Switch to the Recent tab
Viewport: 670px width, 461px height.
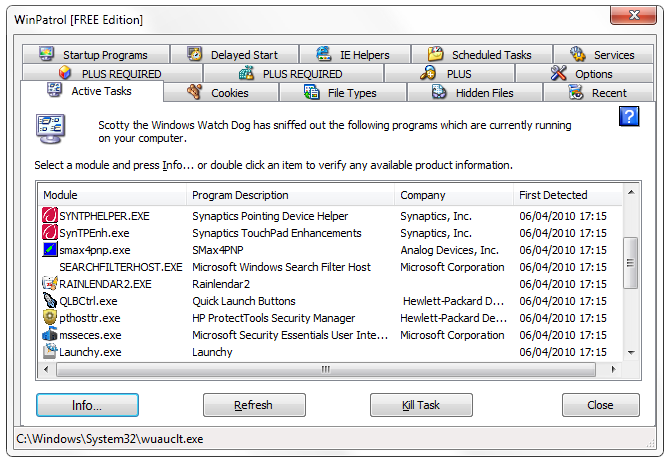coord(598,92)
